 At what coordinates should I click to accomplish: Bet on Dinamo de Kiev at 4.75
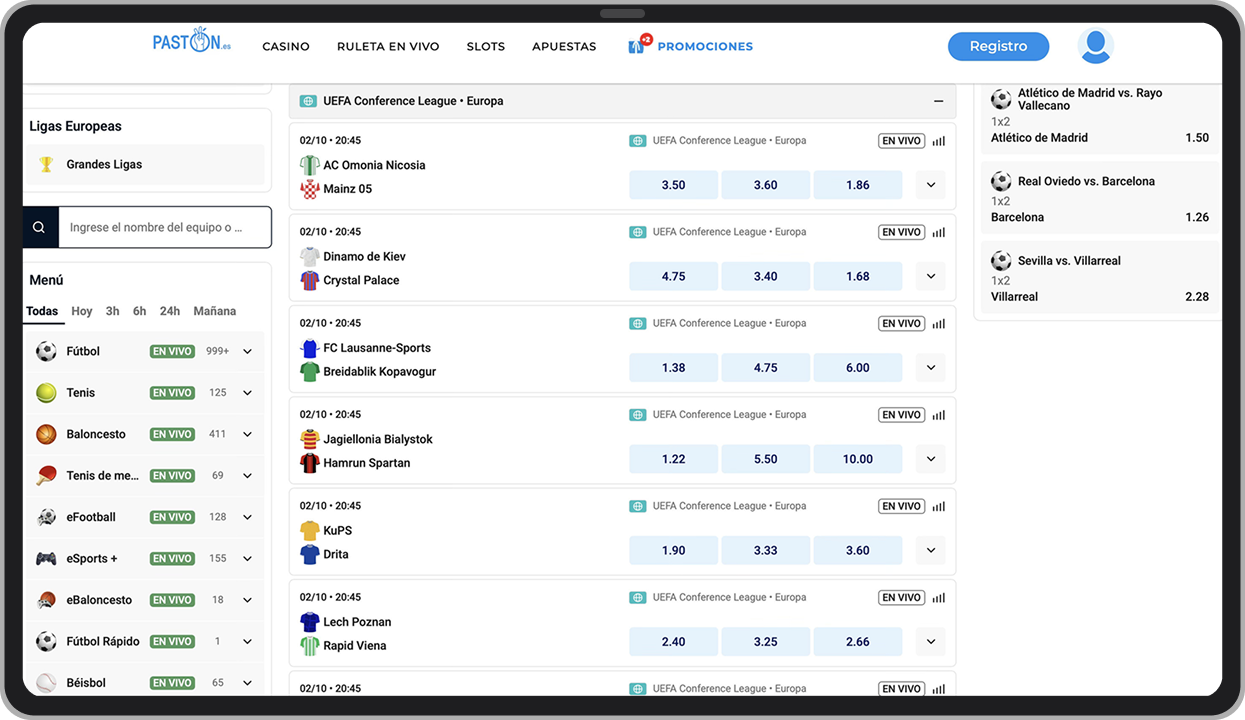[674, 276]
